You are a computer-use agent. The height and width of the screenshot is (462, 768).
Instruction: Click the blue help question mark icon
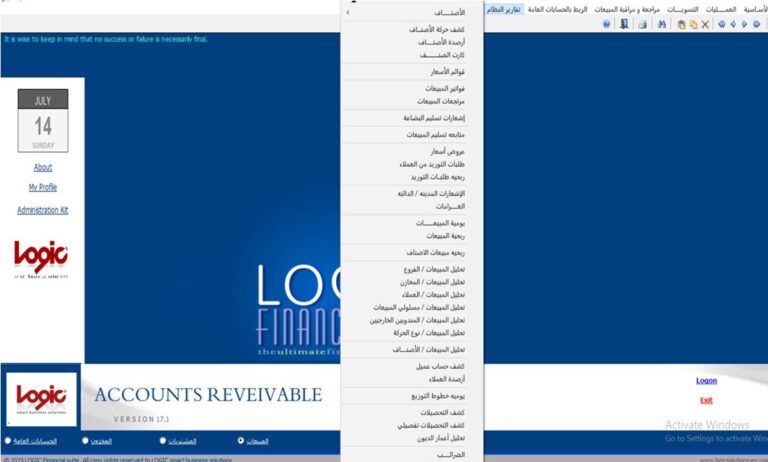[606, 24]
